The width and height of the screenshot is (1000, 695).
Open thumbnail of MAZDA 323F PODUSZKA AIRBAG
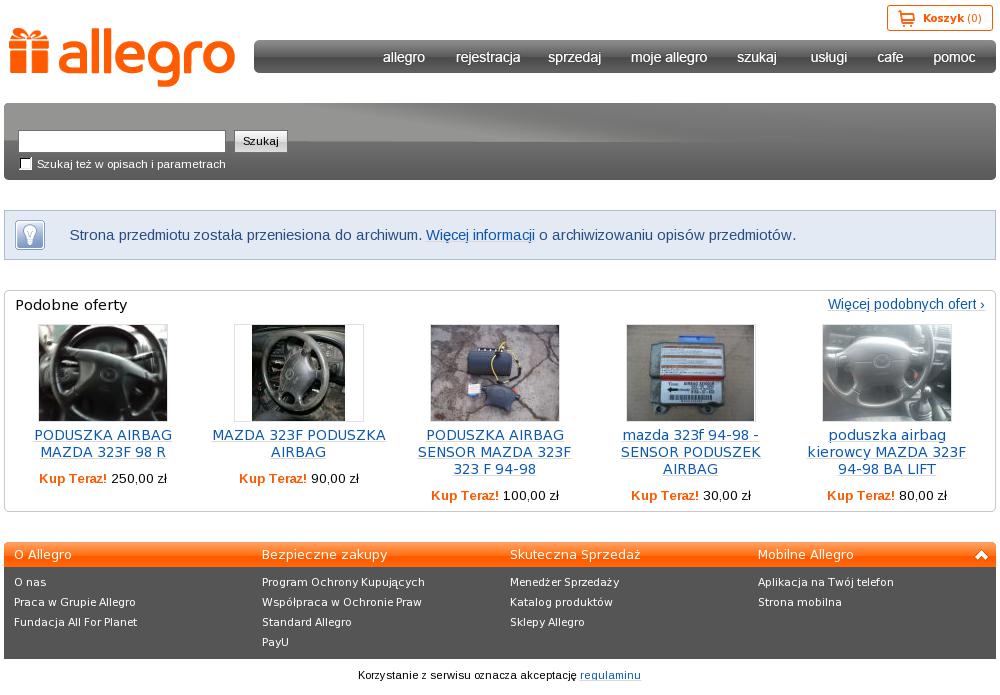[x=298, y=373]
